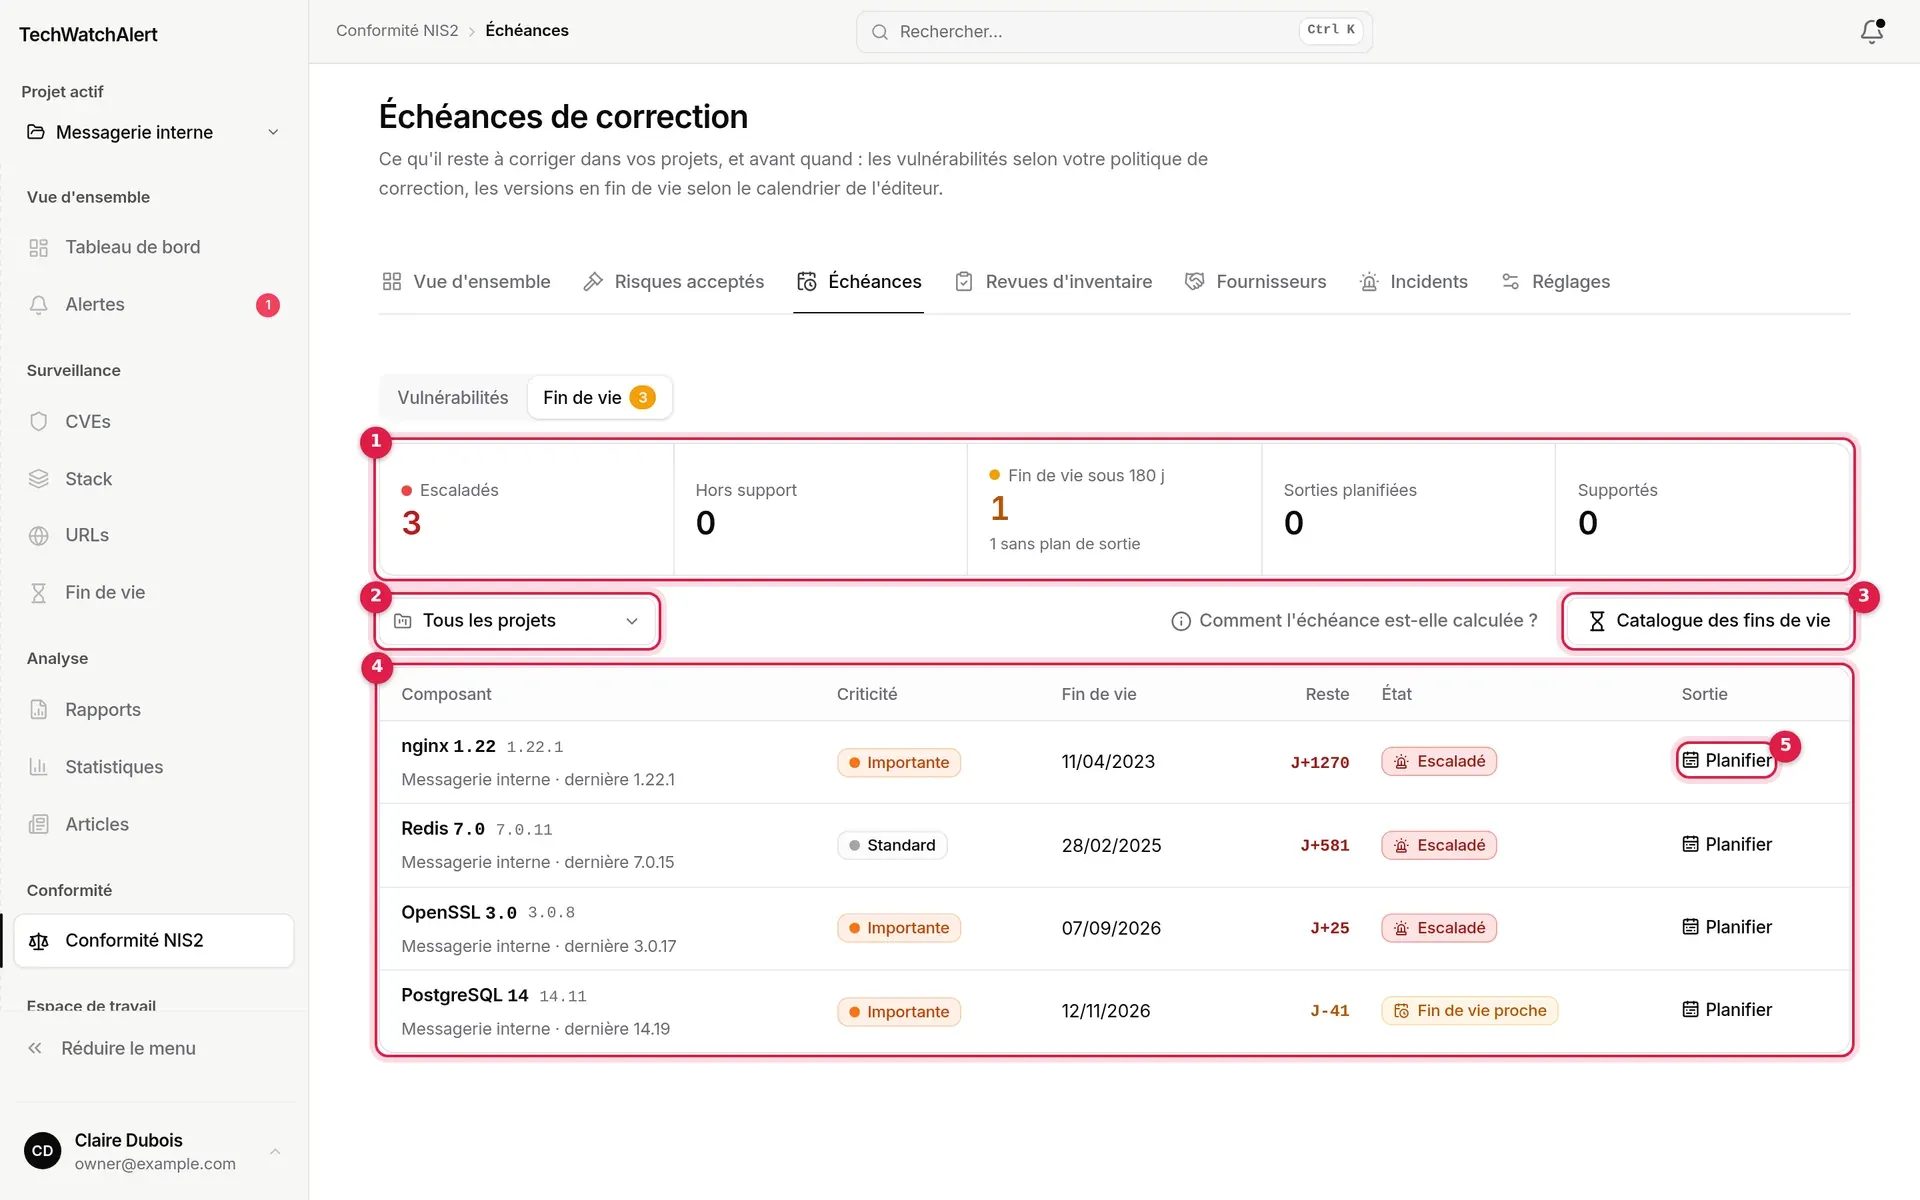The width and height of the screenshot is (1920, 1200).
Task: Open the Risques acceptés tab
Action: pos(673,282)
